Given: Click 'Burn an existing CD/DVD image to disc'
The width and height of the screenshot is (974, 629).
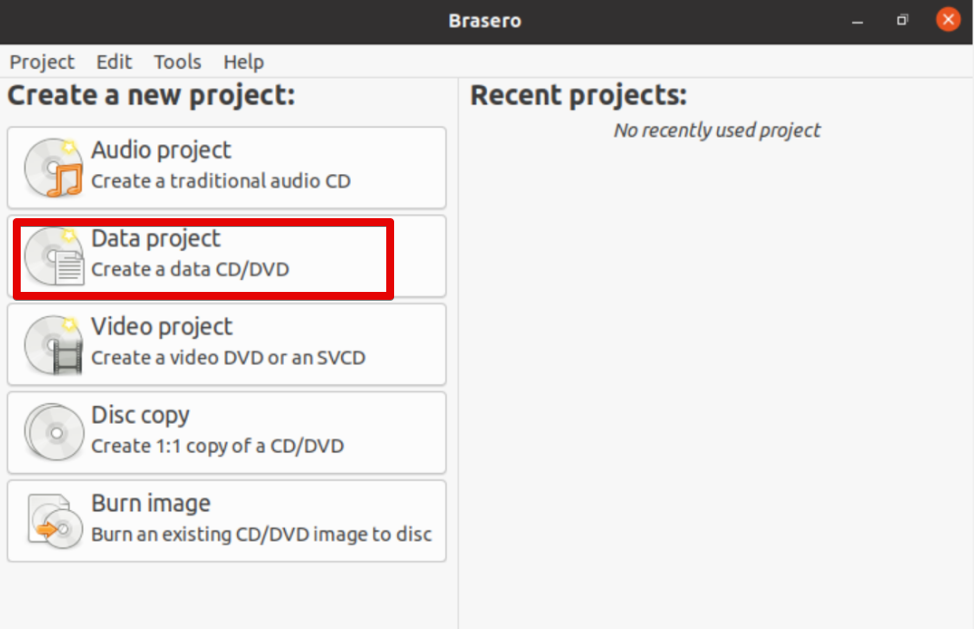Looking at the screenshot, I should (x=261, y=534).
